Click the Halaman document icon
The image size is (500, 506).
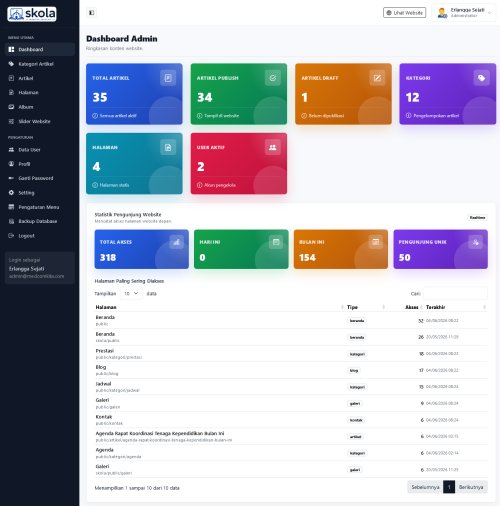pos(11,92)
